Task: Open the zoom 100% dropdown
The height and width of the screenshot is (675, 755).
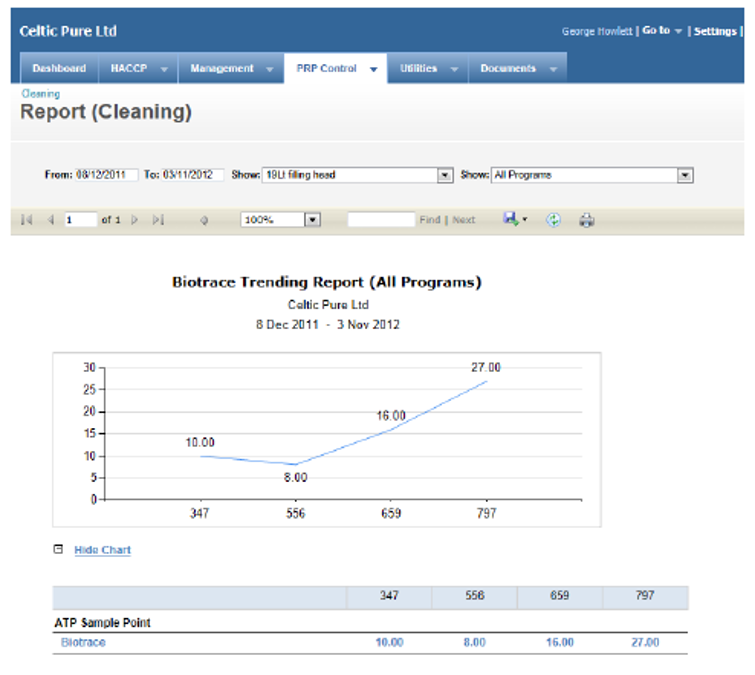Action: pyautogui.click(x=312, y=220)
